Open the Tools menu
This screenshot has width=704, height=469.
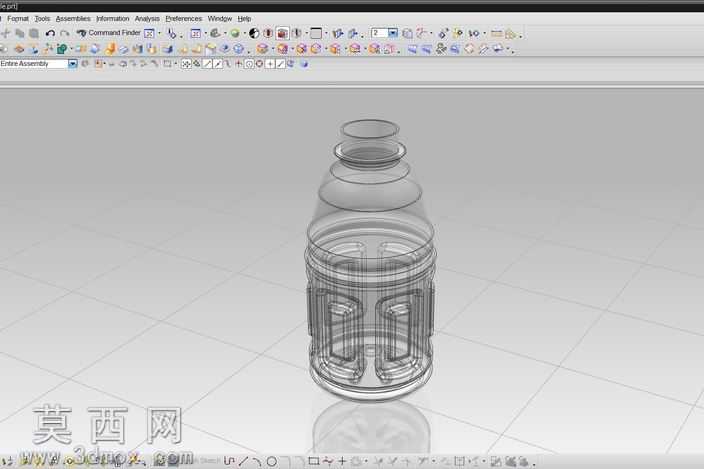tap(42, 19)
